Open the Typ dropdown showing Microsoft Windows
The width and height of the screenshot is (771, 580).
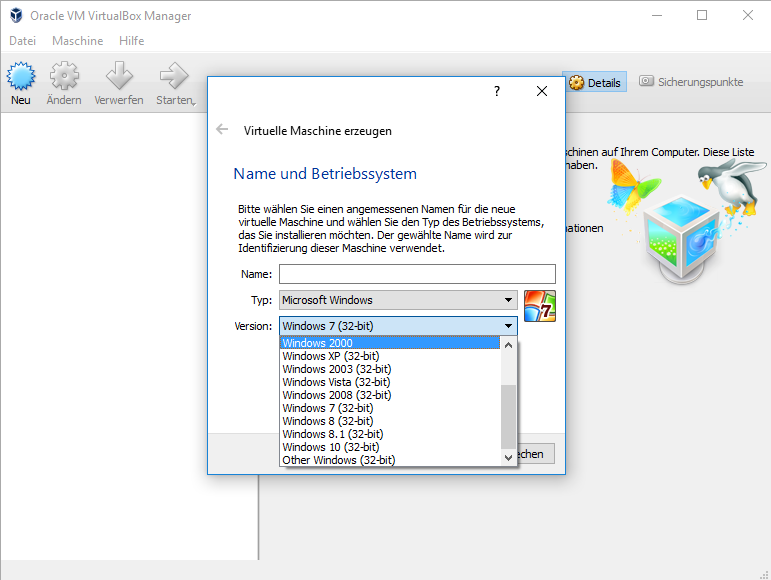398,300
